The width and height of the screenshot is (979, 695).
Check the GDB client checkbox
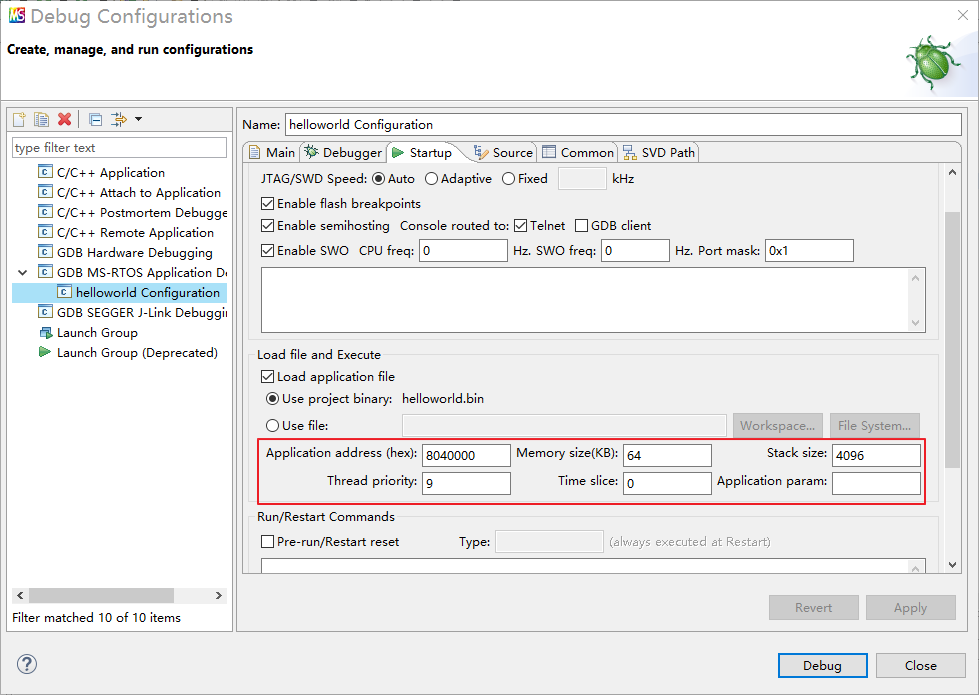581,226
